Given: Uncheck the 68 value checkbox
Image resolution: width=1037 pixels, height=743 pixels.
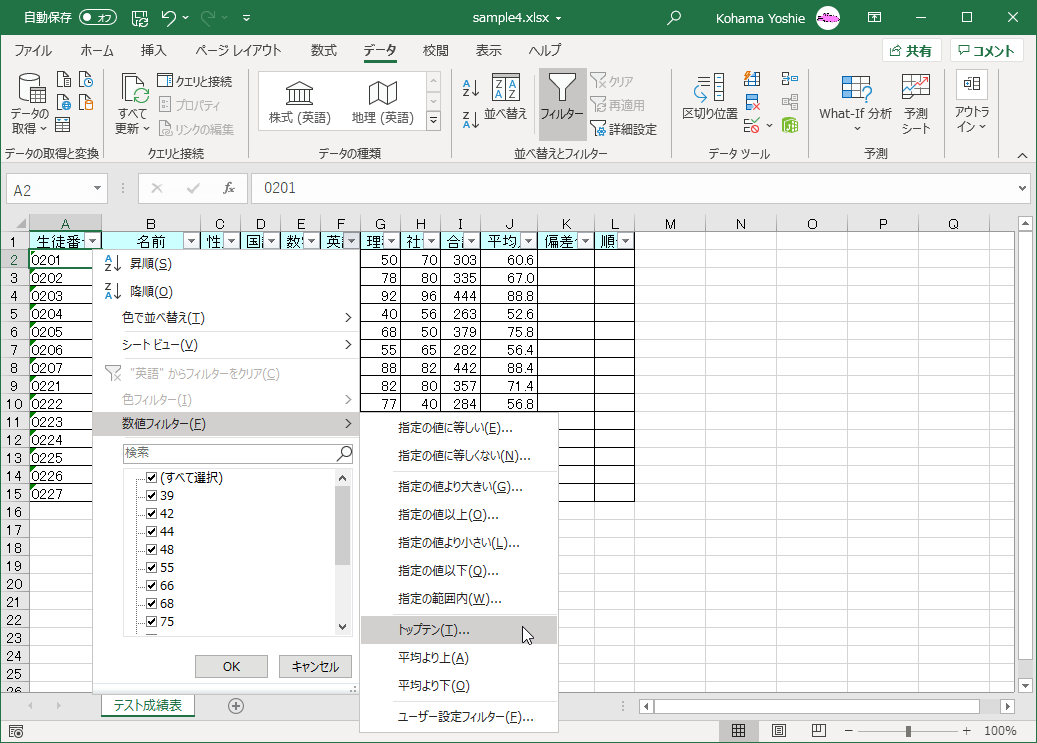Looking at the screenshot, I should (x=151, y=603).
